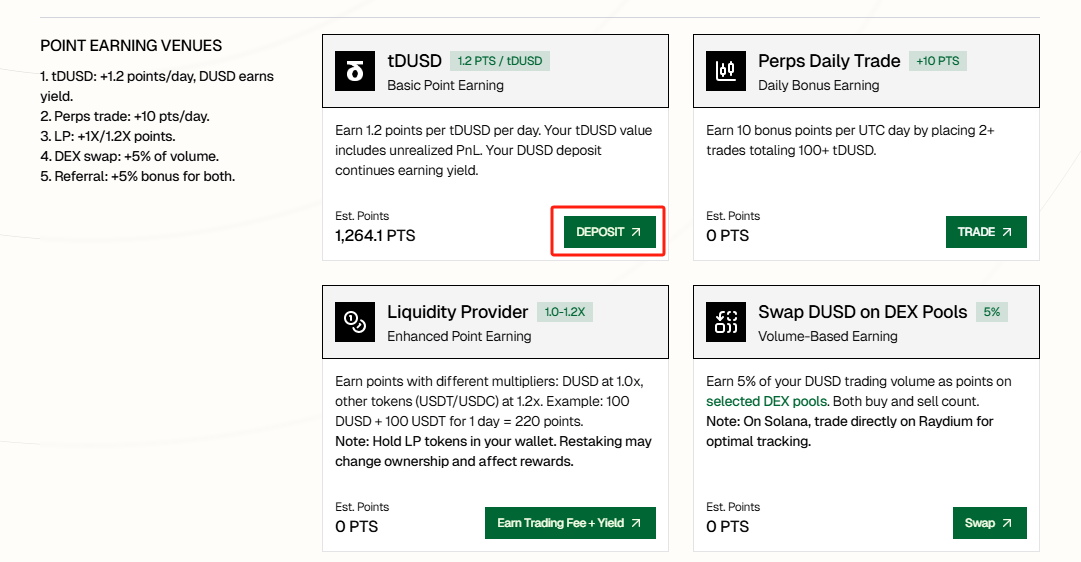Viewport: 1081px width, 562px height.
Task: Click the Perps Daily Trade candlestick icon
Action: (725, 72)
